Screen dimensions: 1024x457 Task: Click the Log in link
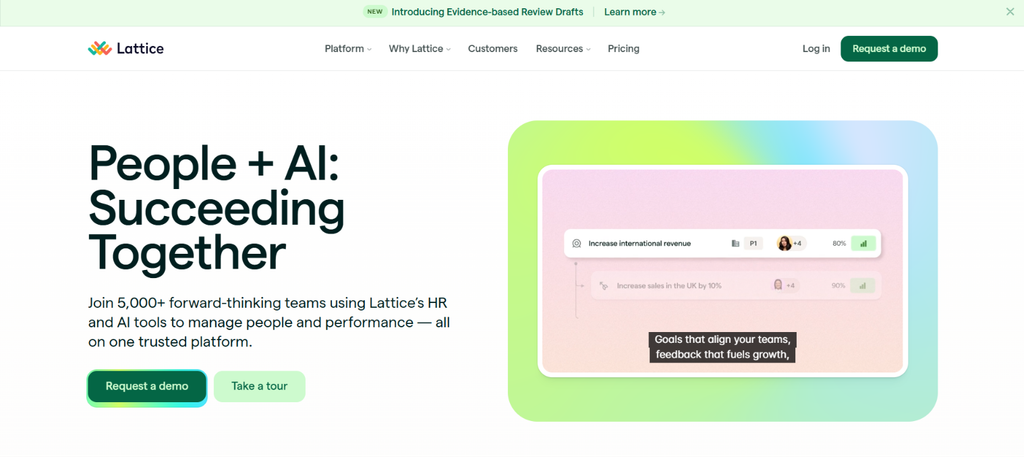point(816,49)
